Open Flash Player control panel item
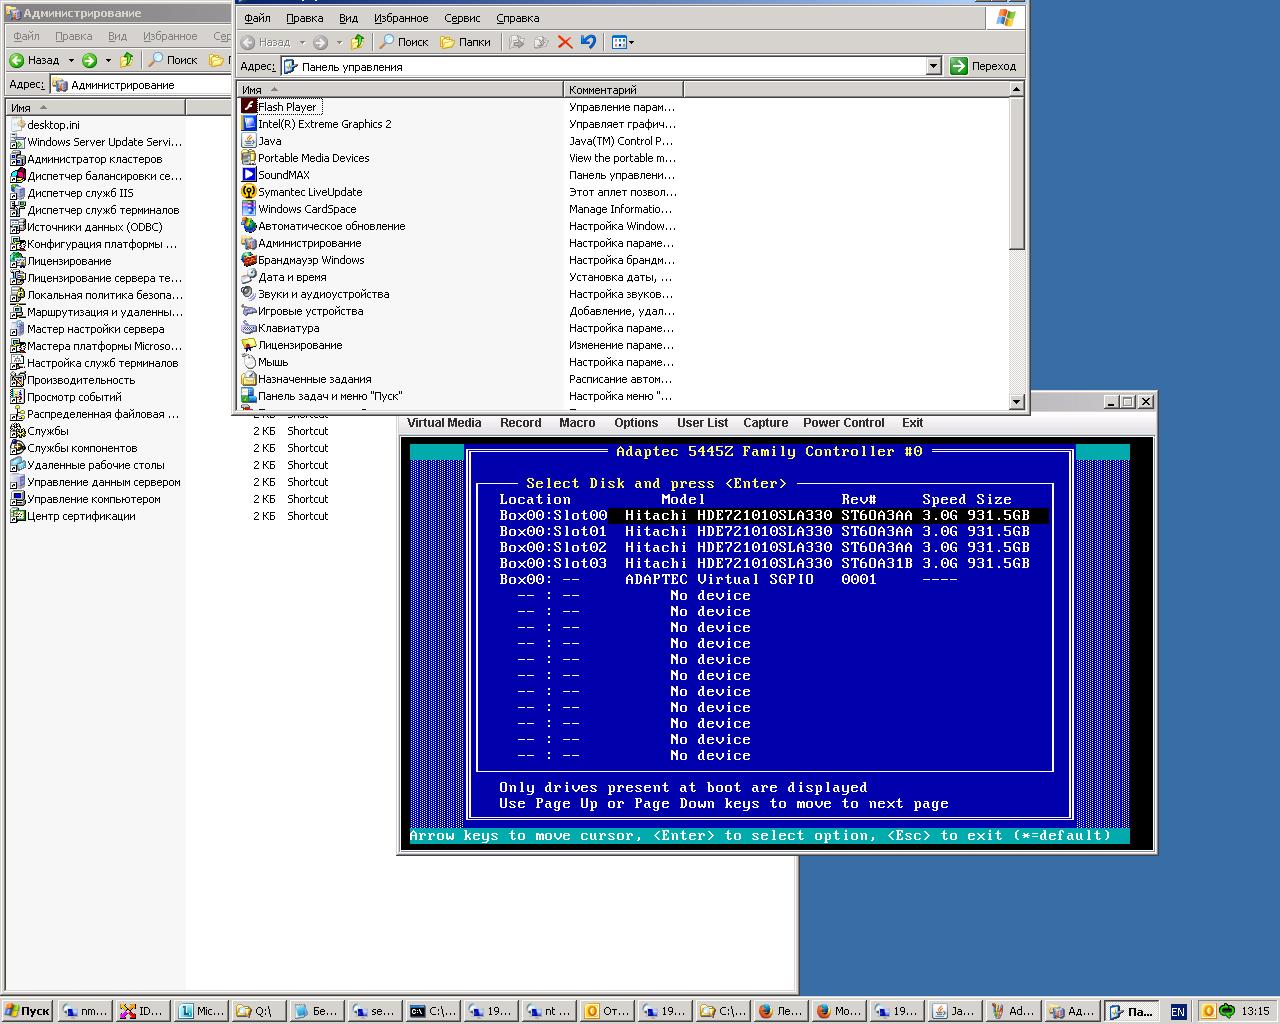 click(x=286, y=107)
